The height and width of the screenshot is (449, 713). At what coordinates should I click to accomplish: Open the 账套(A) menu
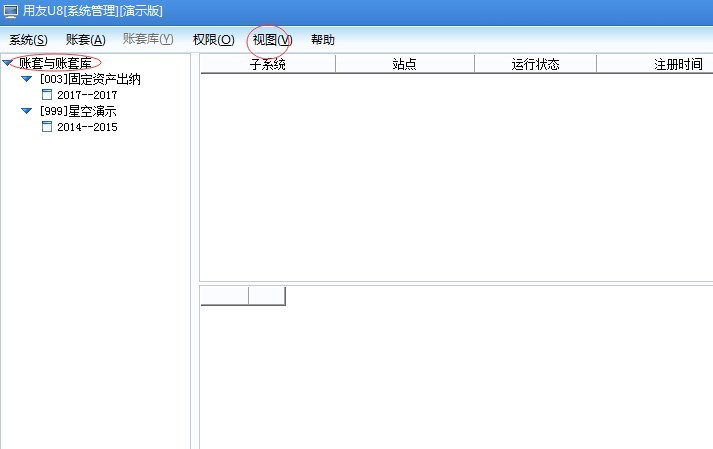pos(85,40)
